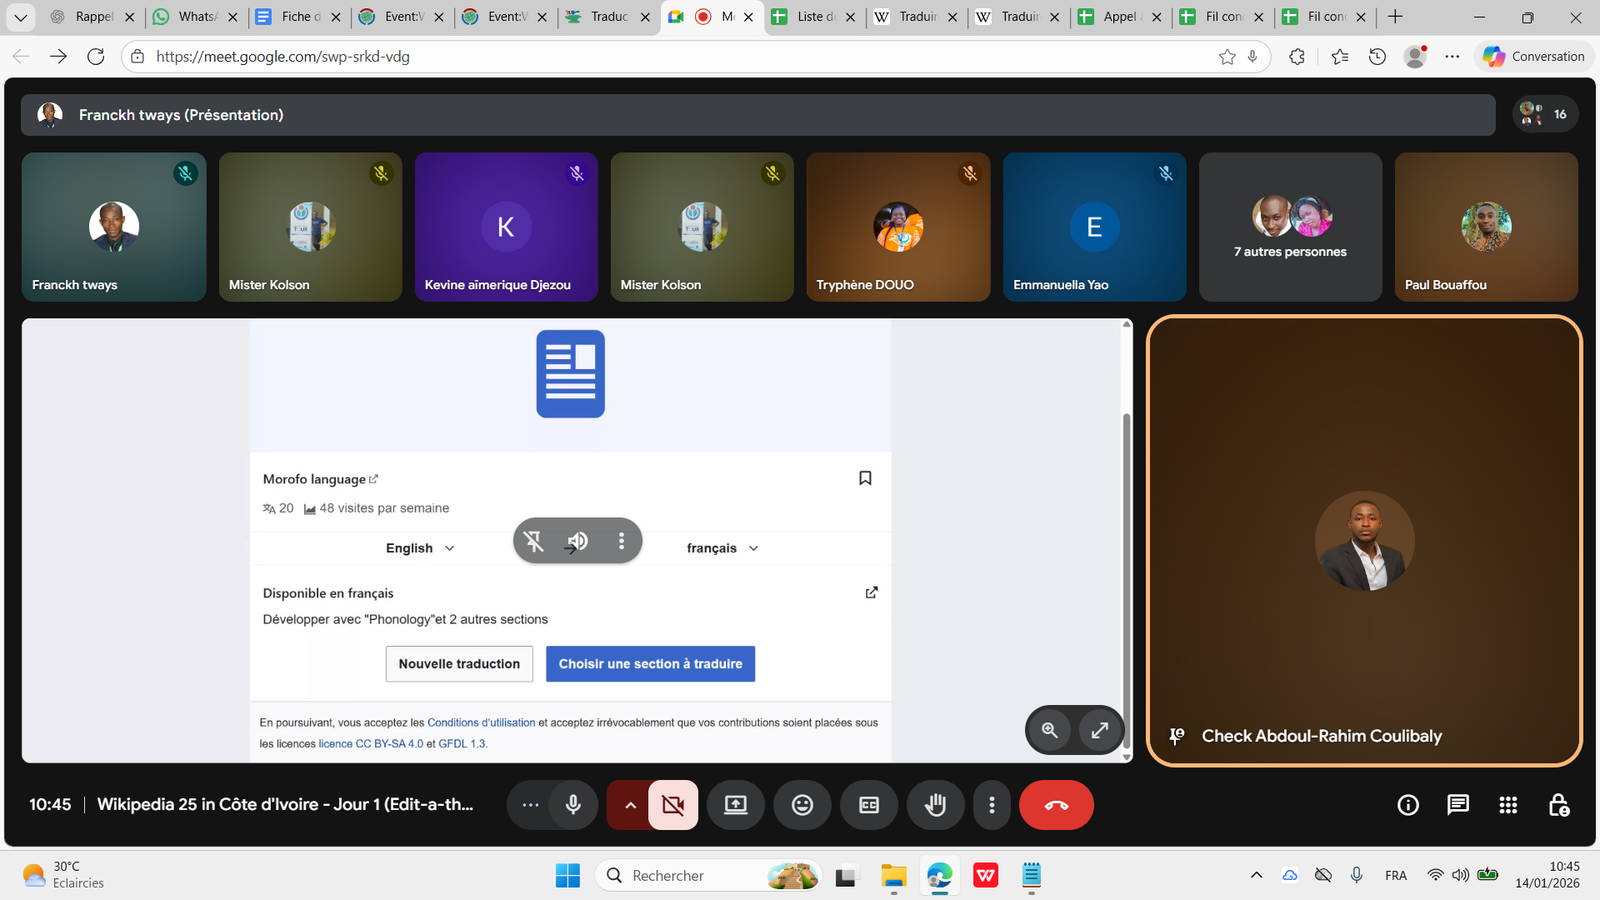
Task: Switch to the WhatsApp browser tab
Action: pos(196,17)
